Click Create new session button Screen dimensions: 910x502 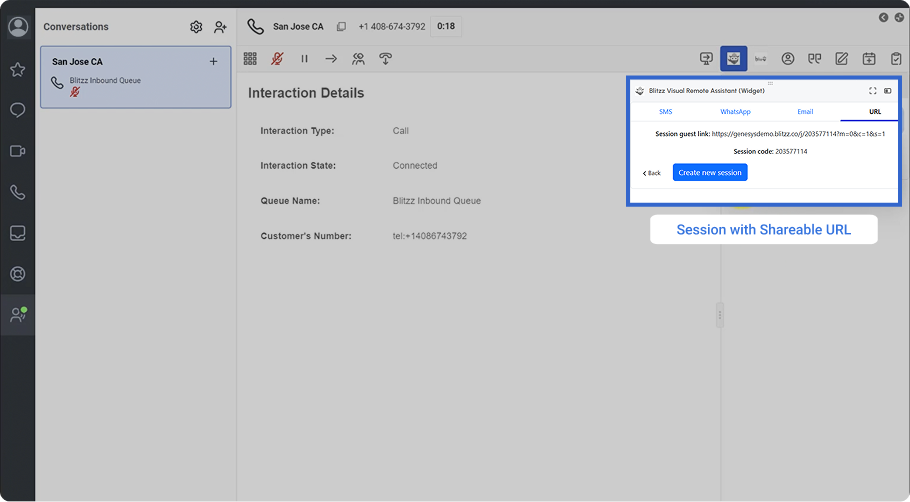click(x=710, y=172)
